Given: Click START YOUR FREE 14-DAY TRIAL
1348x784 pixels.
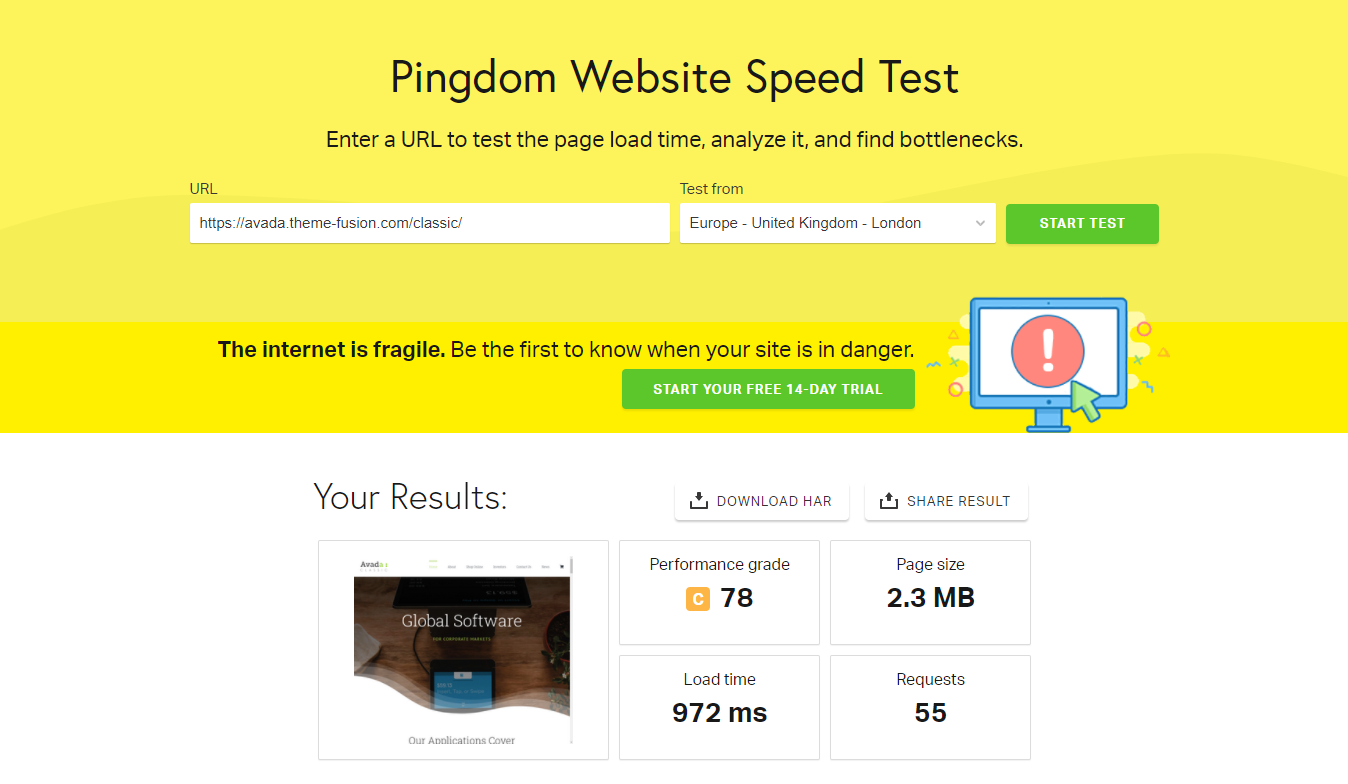Looking at the screenshot, I should click(768, 389).
